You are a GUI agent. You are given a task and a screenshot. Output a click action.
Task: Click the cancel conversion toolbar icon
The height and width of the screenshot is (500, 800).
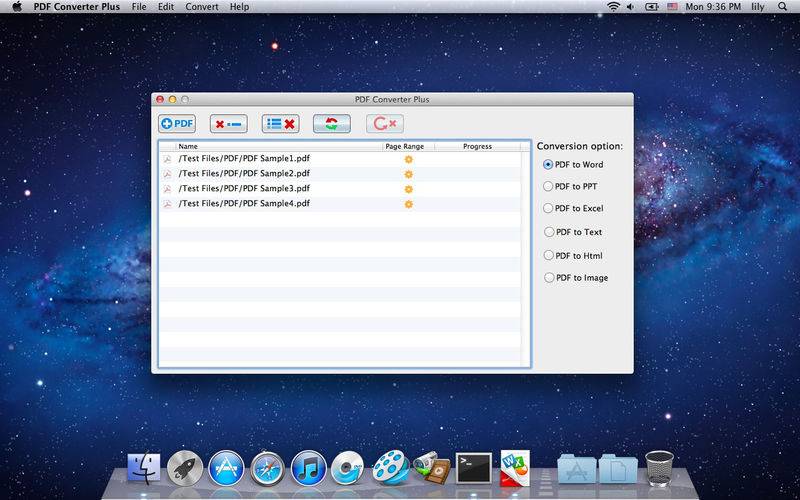click(385, 123)
